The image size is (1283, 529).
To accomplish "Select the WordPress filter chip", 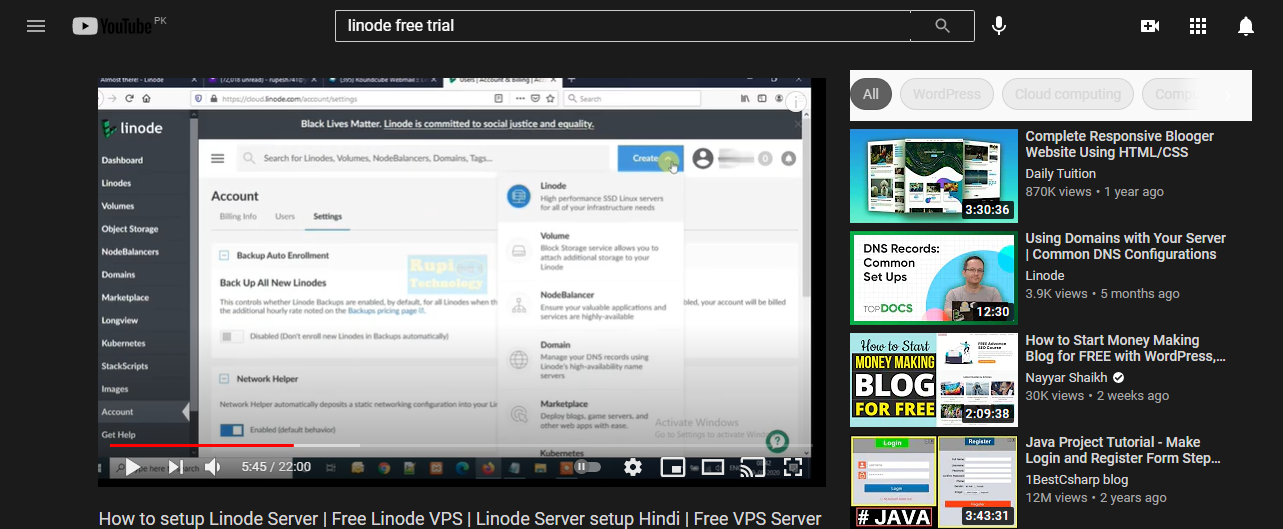I will 947,94.
